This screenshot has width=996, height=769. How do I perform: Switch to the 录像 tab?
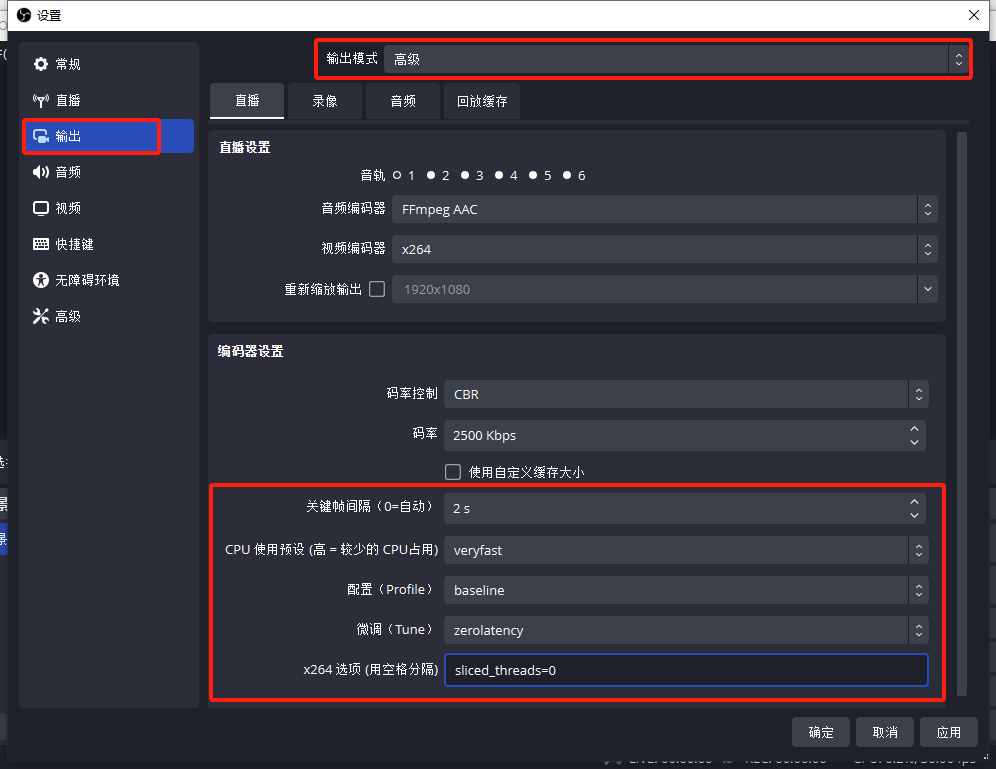tap(325, 101)
